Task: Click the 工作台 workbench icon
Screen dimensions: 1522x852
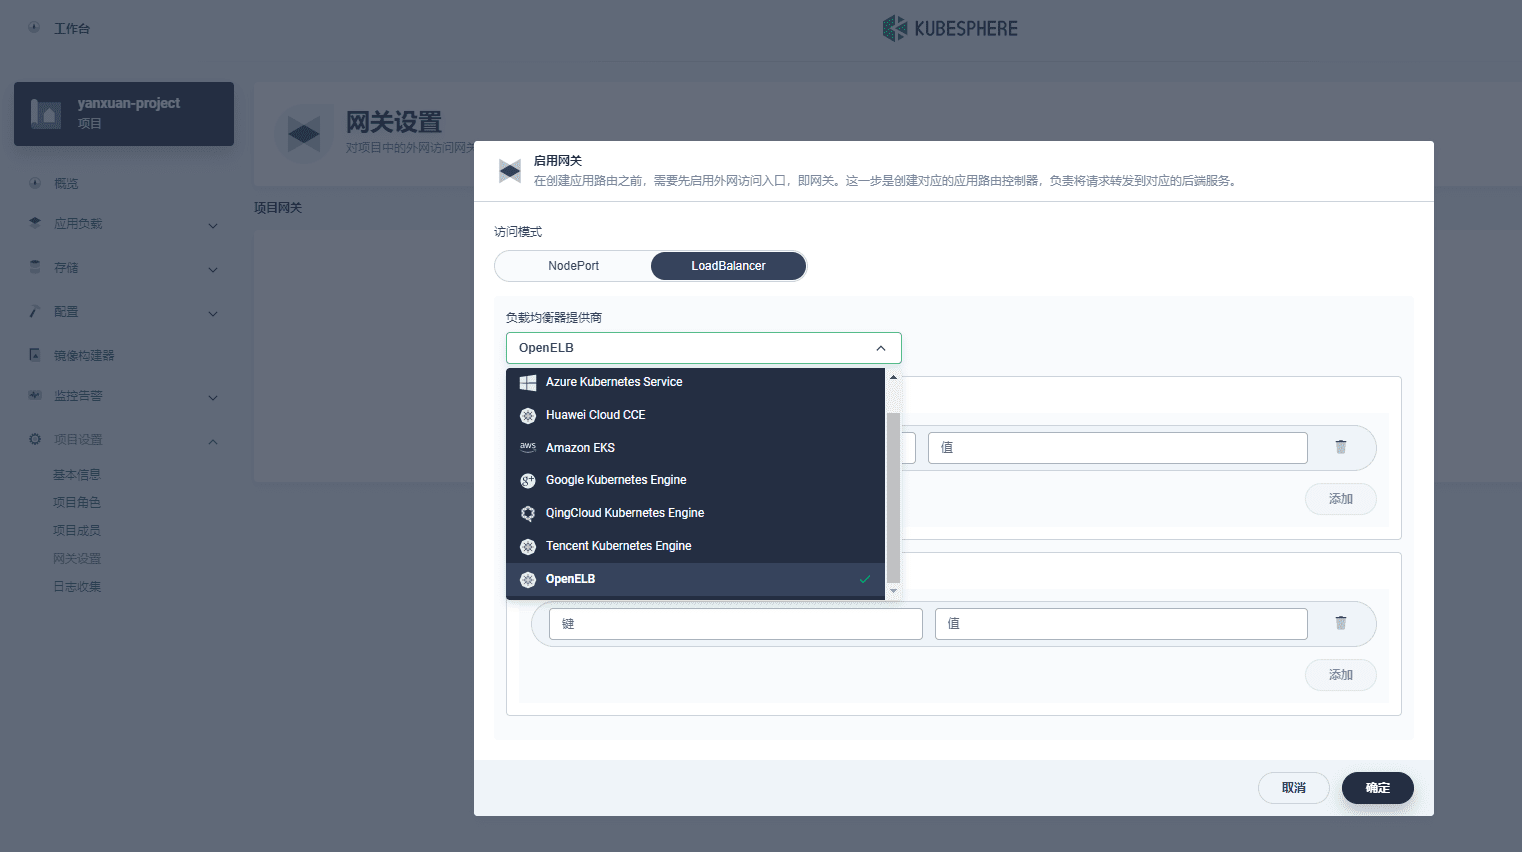Action: coord(34,28)
